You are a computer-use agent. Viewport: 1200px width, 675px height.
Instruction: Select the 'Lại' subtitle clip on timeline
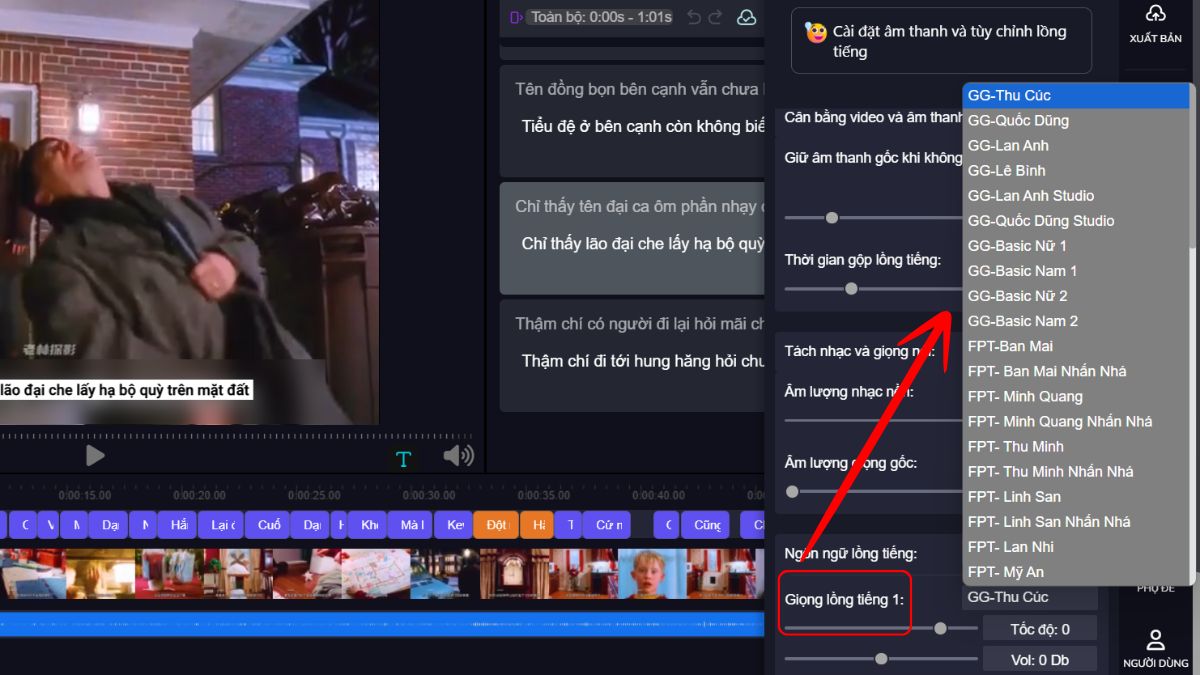[221, 525]
